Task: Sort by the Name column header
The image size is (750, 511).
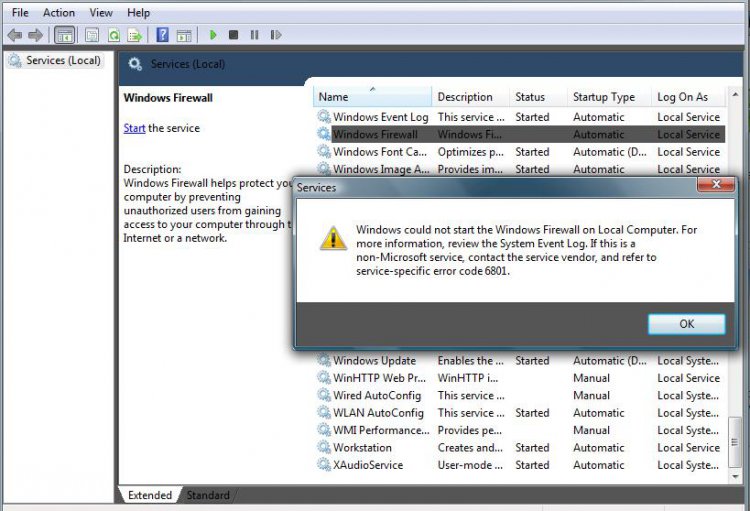Action: point(373,97)
